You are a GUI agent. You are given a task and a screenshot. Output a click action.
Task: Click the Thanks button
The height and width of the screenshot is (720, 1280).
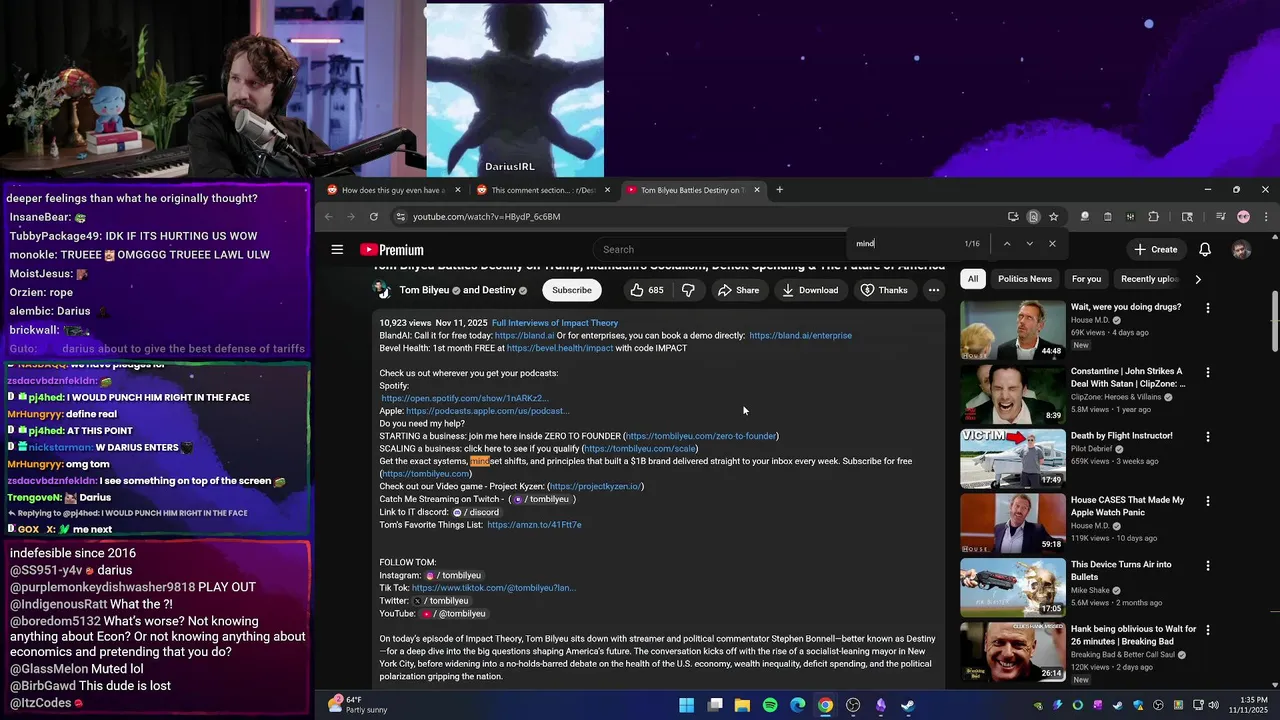884,290
